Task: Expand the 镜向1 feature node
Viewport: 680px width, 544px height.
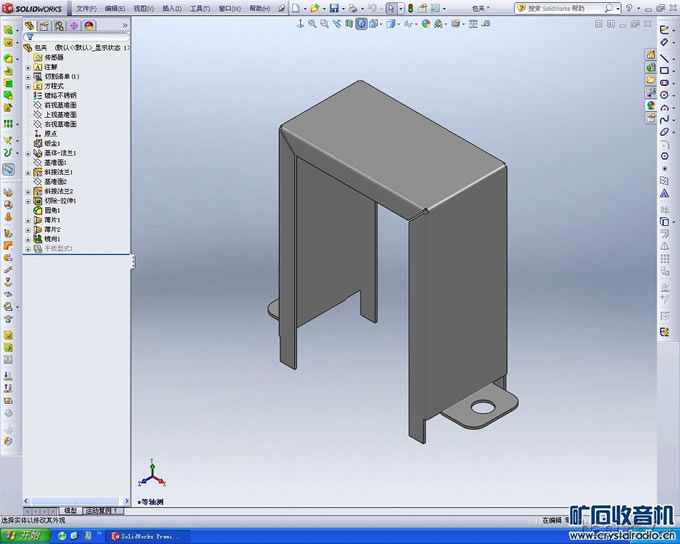Action: (x=28, y=239)
